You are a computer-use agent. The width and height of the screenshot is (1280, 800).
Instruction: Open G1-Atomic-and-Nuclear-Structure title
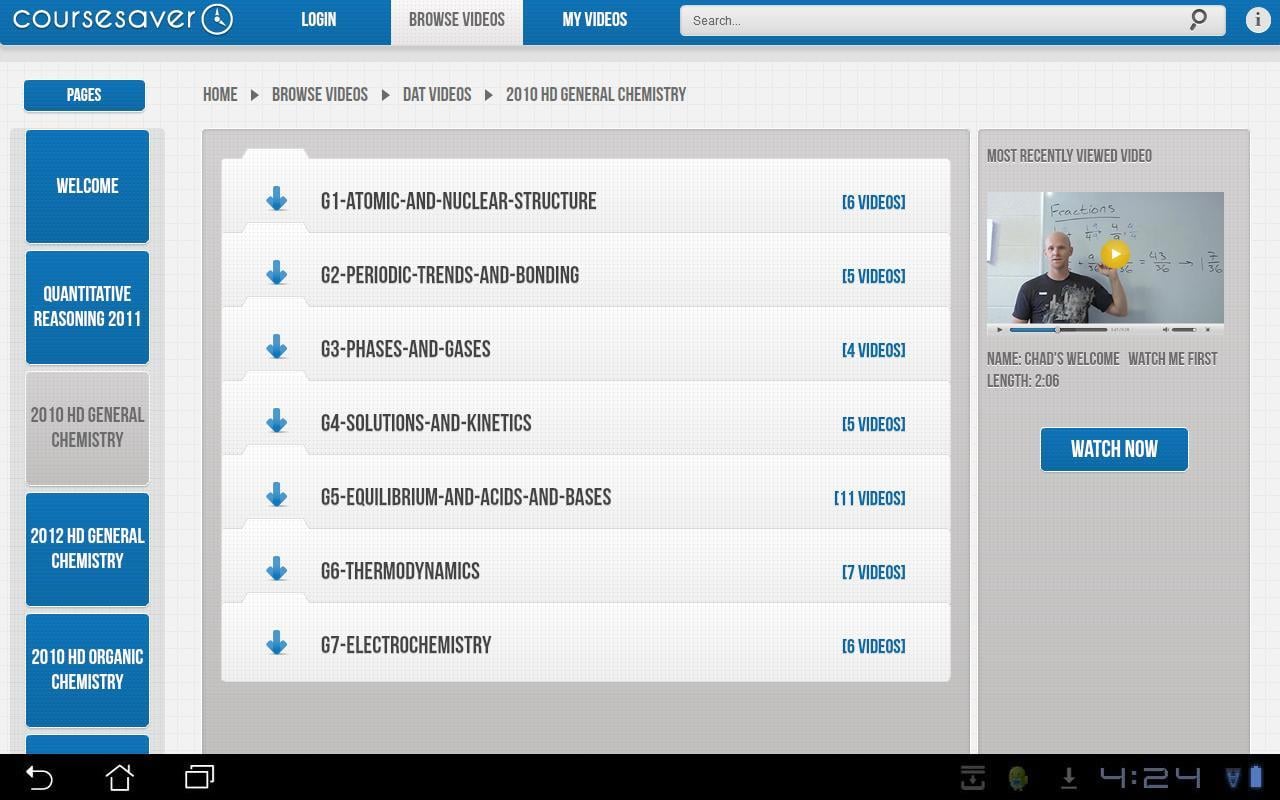(x=458, y=201)
